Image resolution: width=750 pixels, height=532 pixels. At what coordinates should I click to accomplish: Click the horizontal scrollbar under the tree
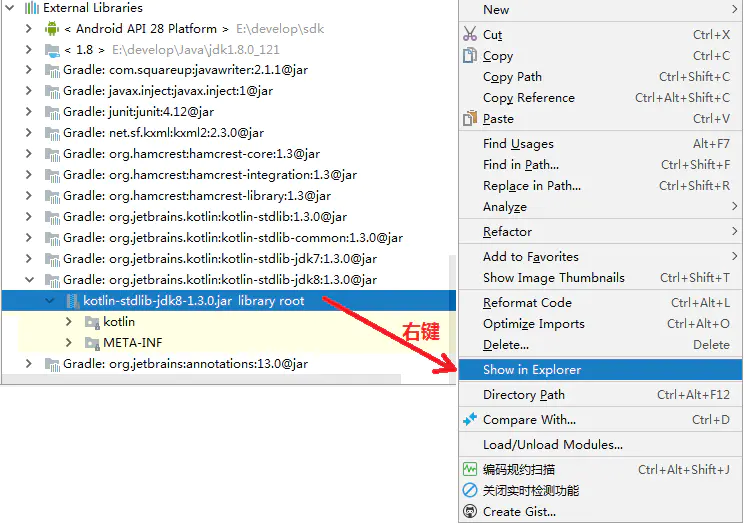pos(201,379)
